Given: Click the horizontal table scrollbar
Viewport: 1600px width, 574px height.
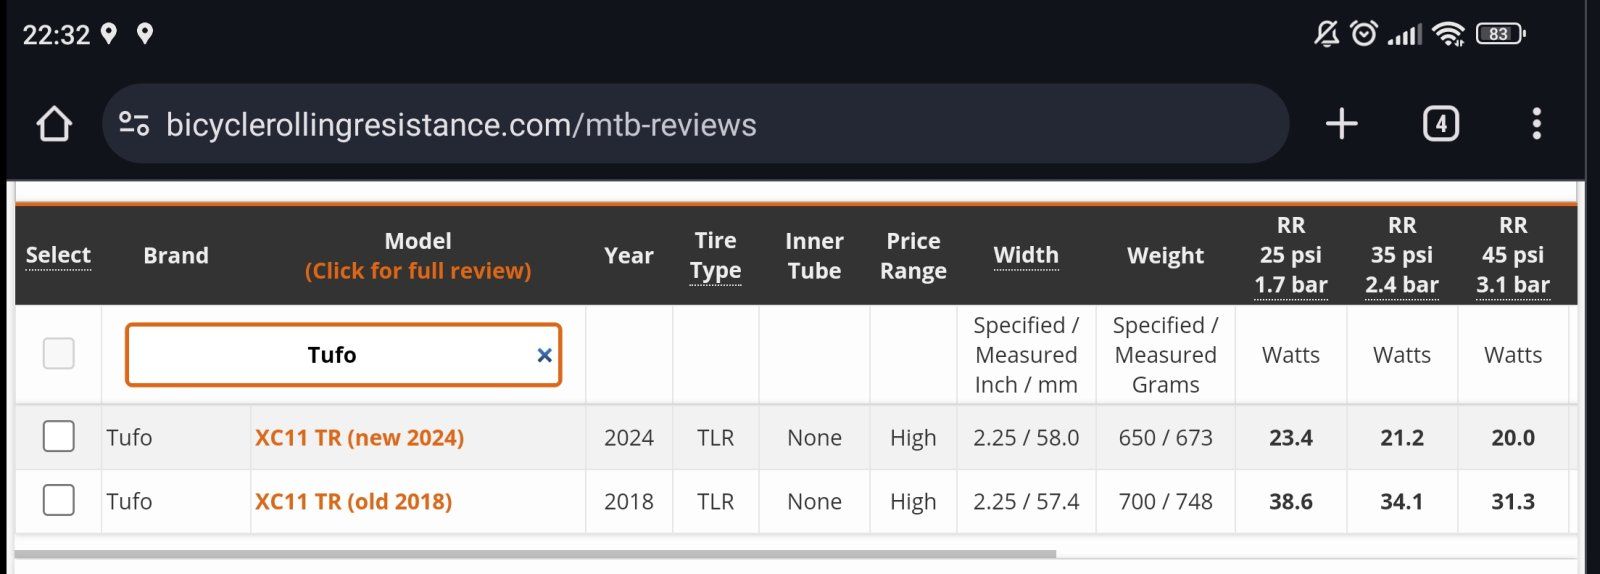Looking at the screenshot, I should [535, 553].
